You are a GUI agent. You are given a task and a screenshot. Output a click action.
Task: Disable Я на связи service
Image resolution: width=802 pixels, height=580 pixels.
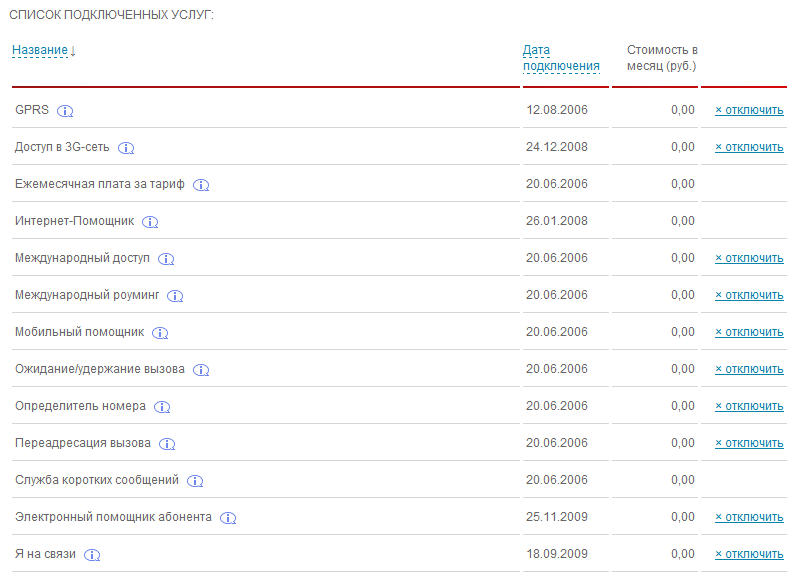coord(749,554)
